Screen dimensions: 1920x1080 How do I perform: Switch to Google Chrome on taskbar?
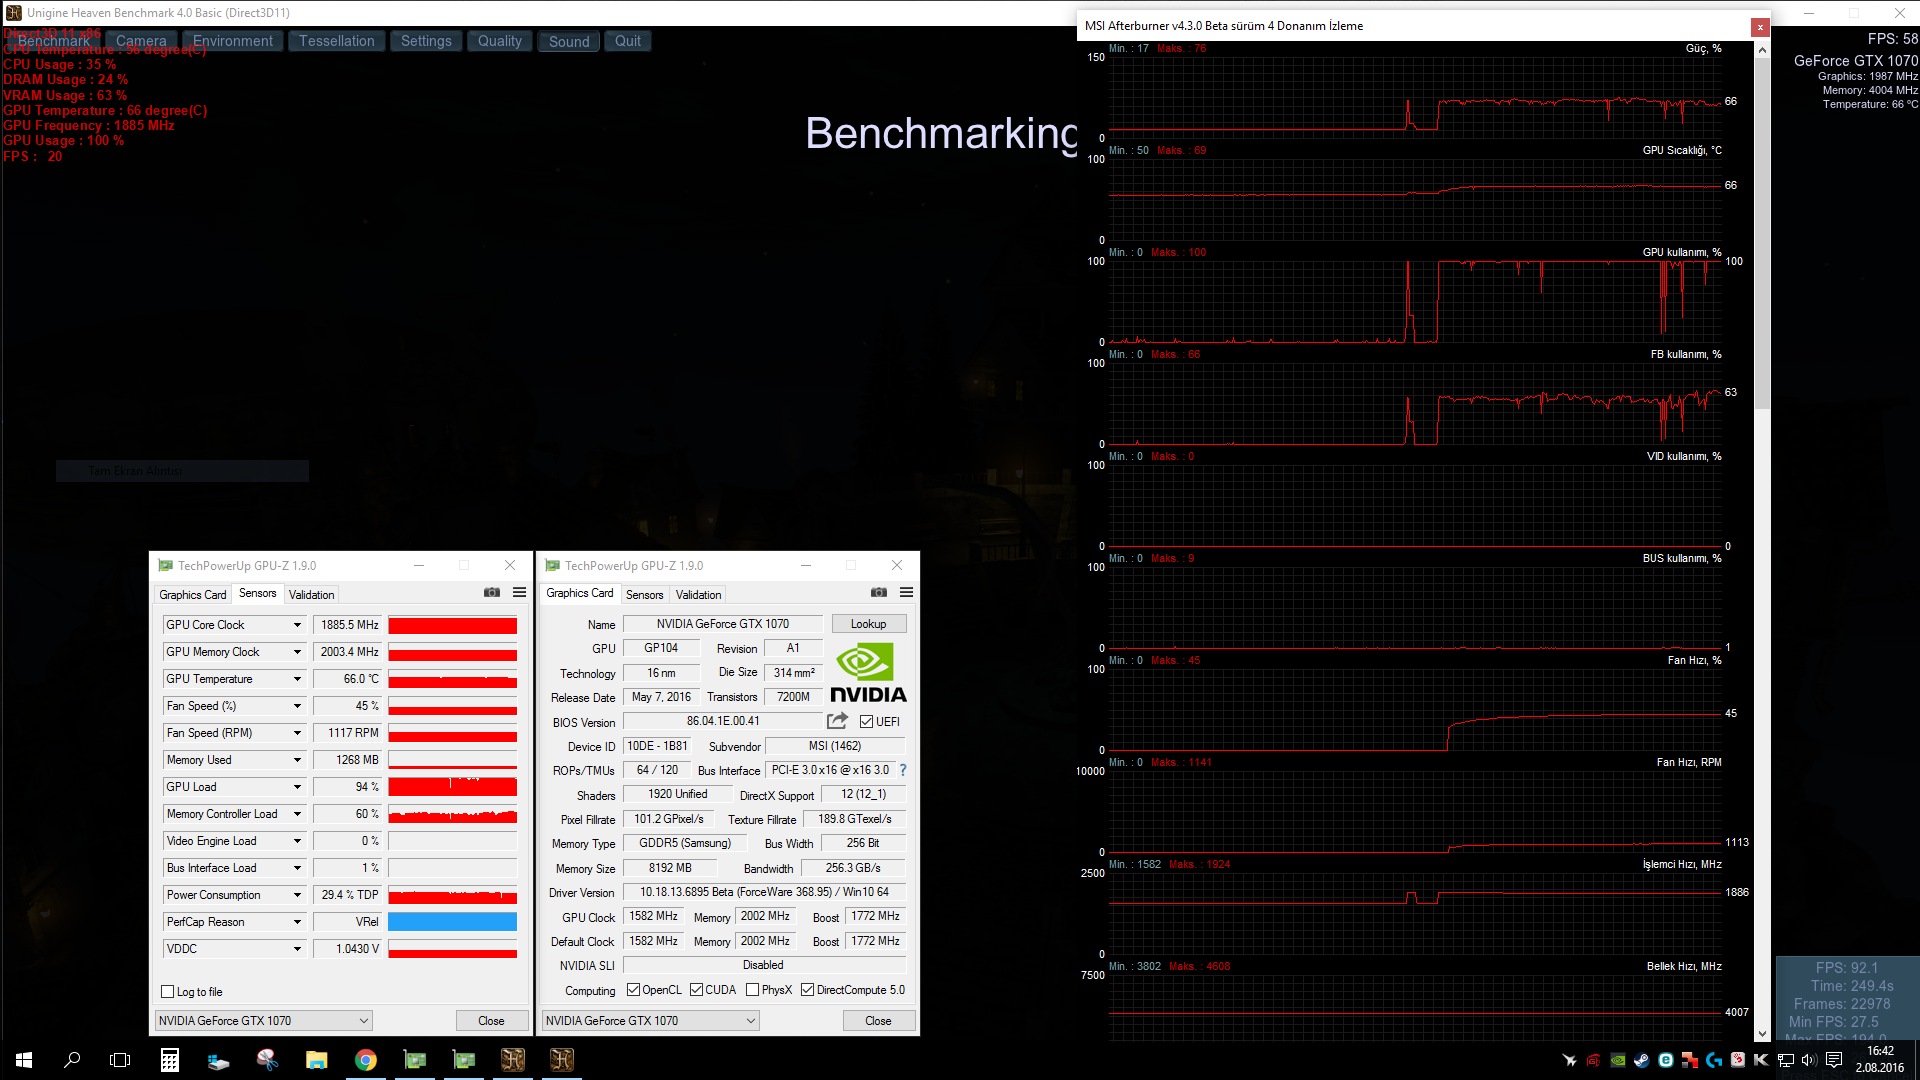pos(365,1060)
